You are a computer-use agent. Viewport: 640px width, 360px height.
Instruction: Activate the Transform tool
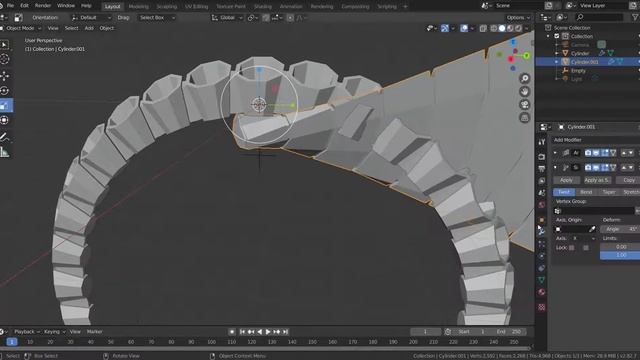[x=4, y=120]
